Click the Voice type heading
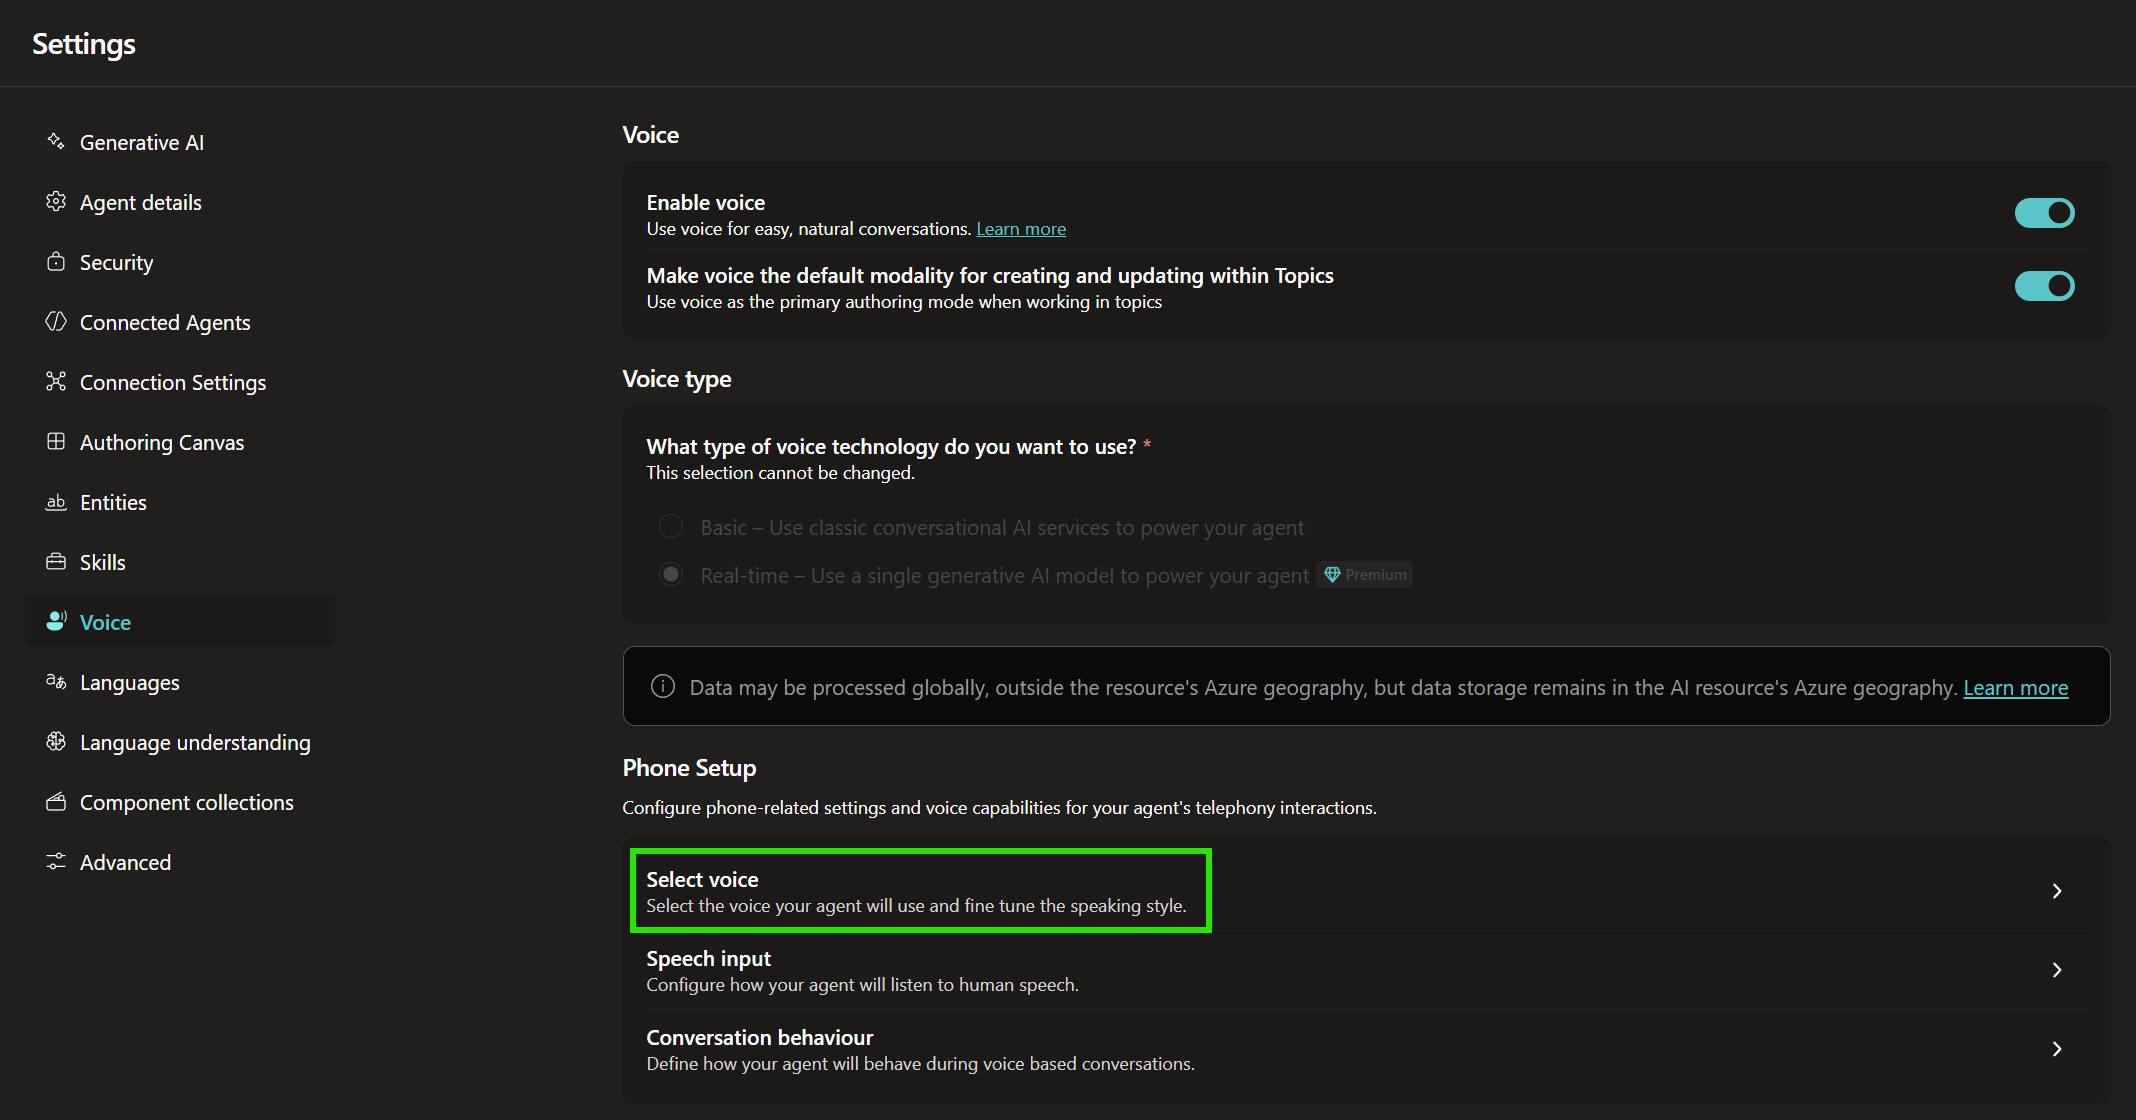This screenshot has height=1120, width=2136. pyautogui.click(x=677, y=379)
